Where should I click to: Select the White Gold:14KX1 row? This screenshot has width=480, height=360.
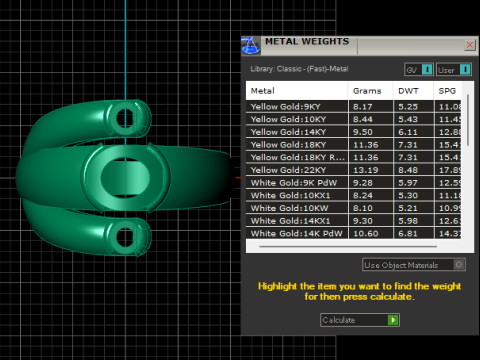point(354,221)
